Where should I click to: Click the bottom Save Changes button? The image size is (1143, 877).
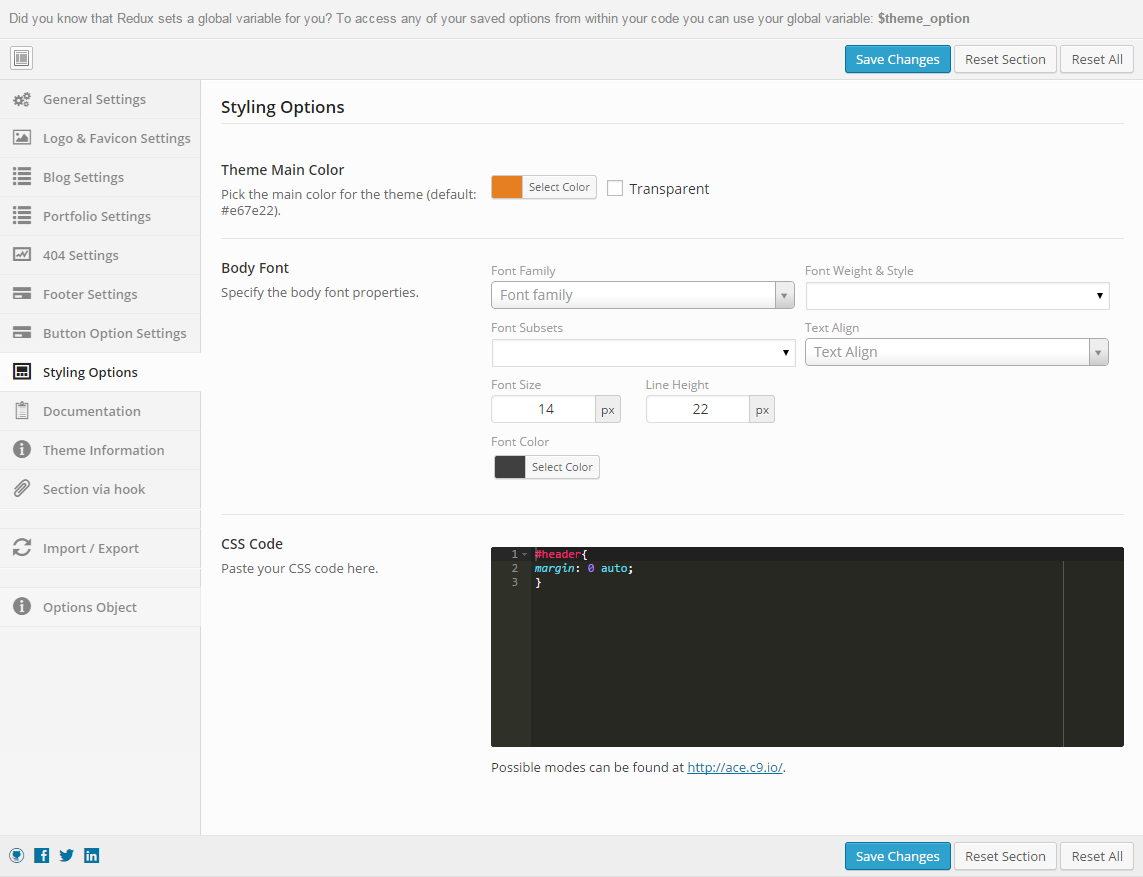(x=897, y=856)
